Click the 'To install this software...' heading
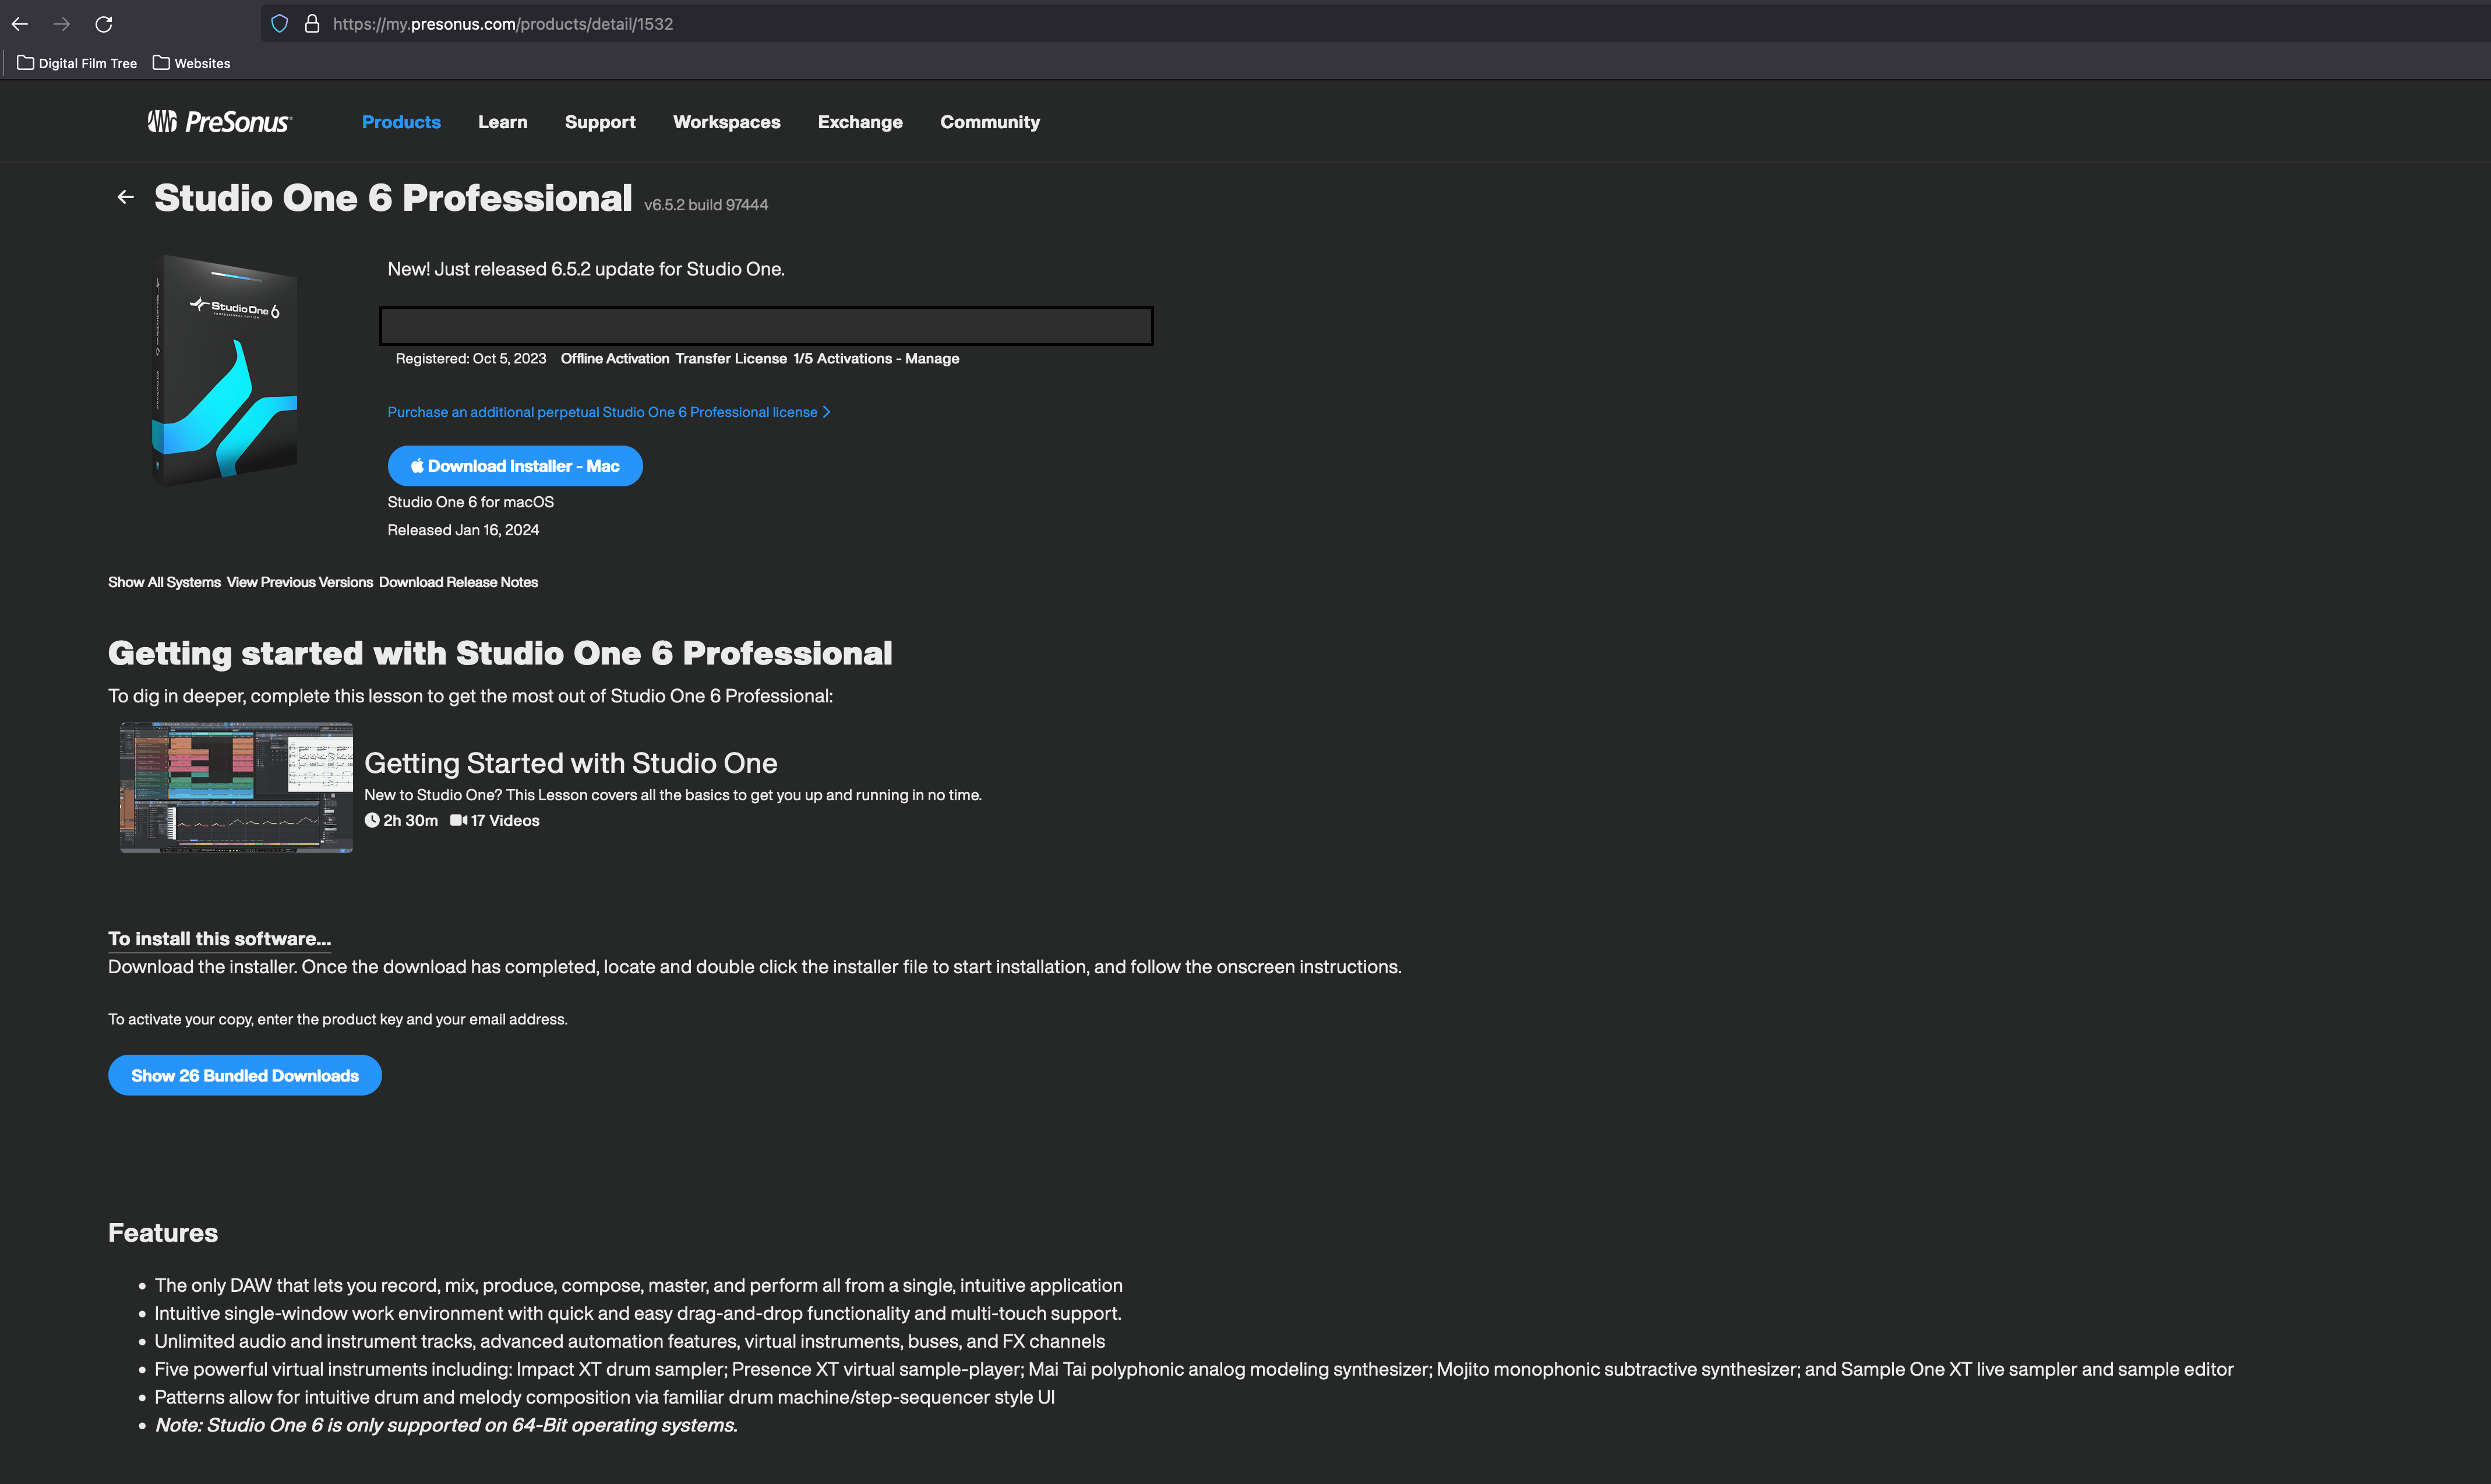The width and height of the screenshot is (2491, 1484). pyautogui.click(x=219, y=939)
